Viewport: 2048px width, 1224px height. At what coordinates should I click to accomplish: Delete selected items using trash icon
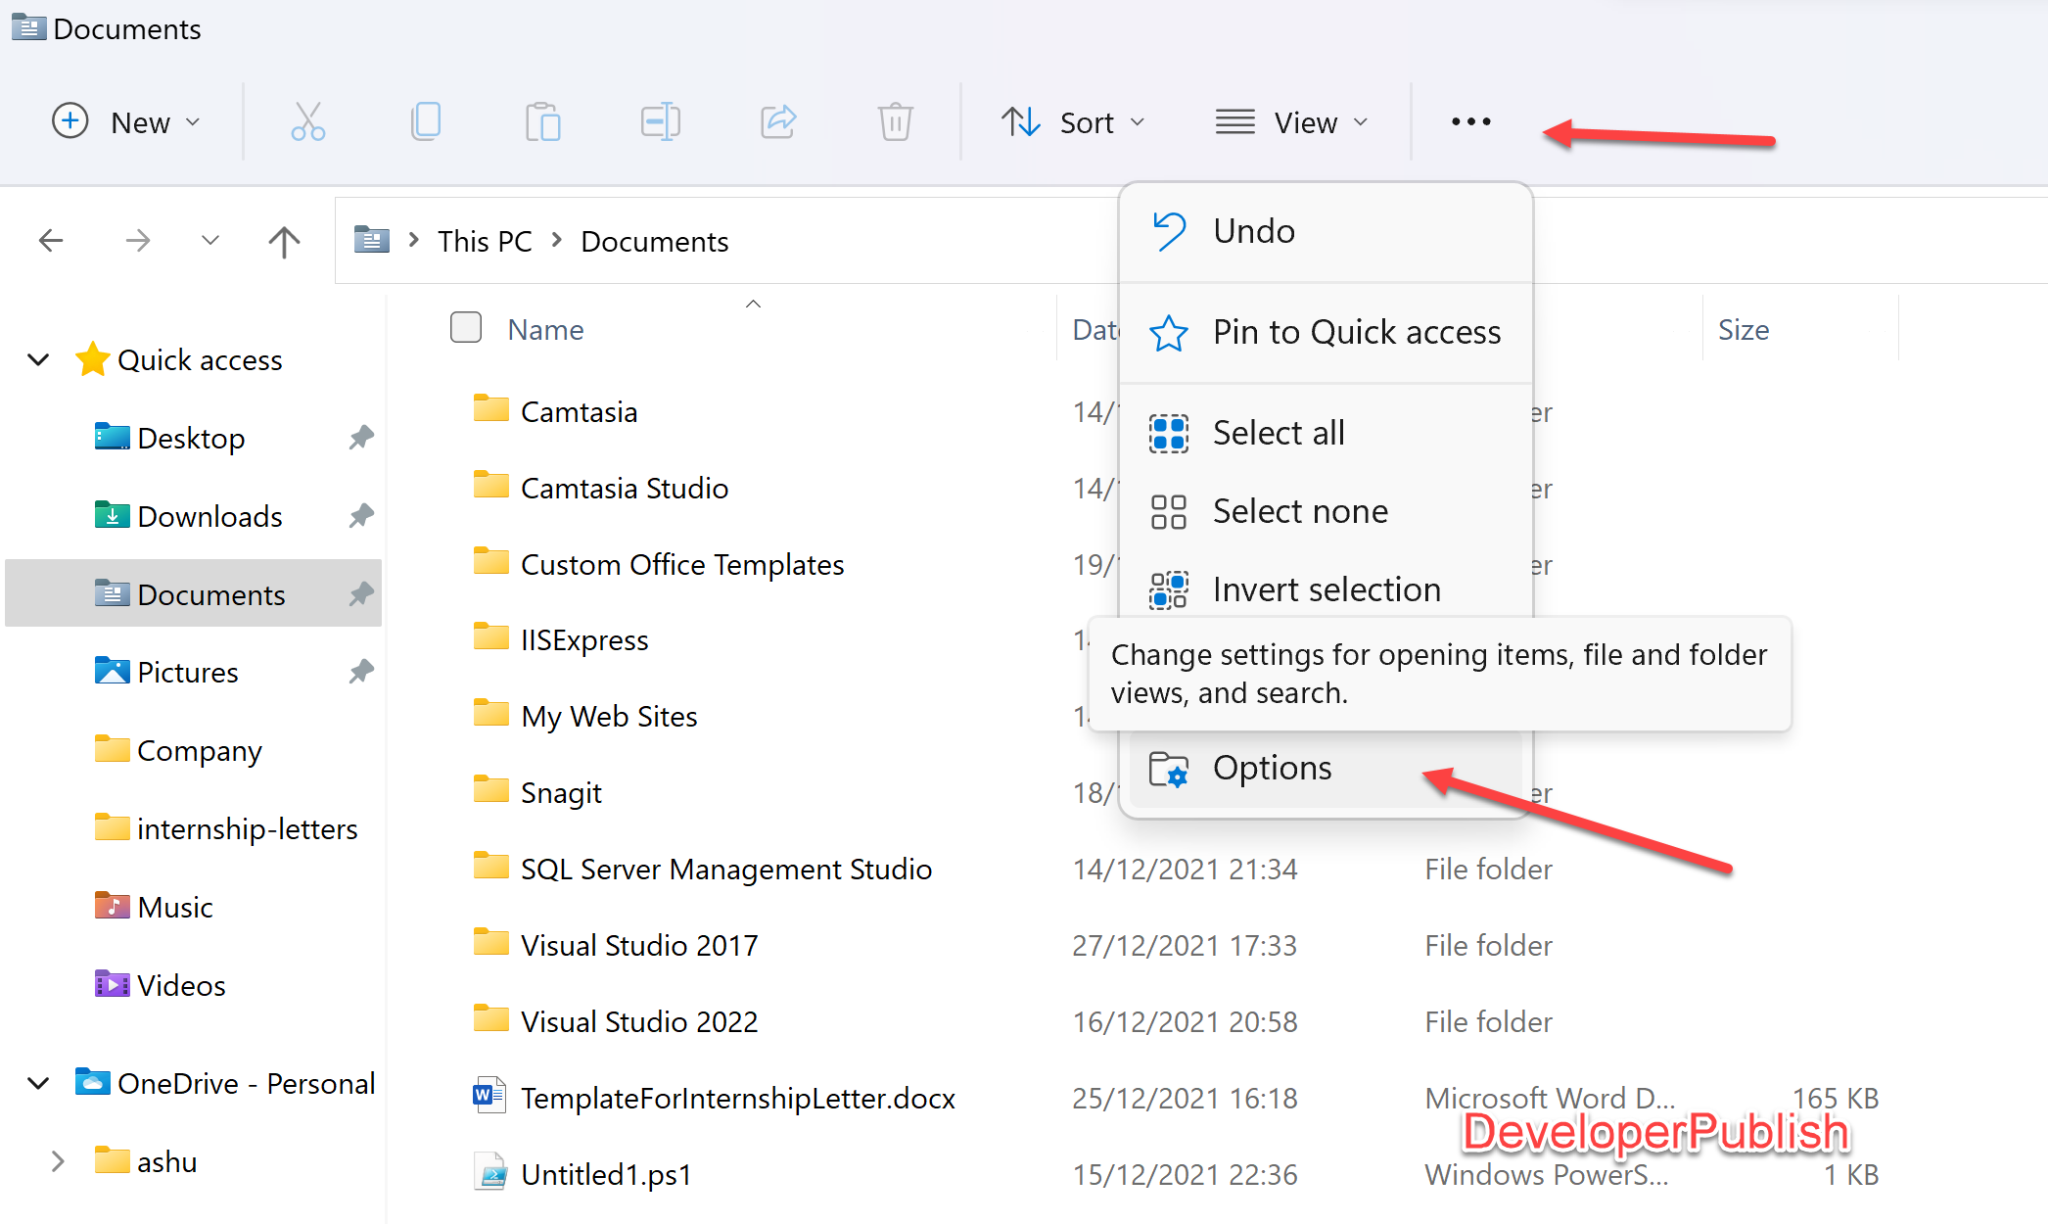[x=895, y=121]
